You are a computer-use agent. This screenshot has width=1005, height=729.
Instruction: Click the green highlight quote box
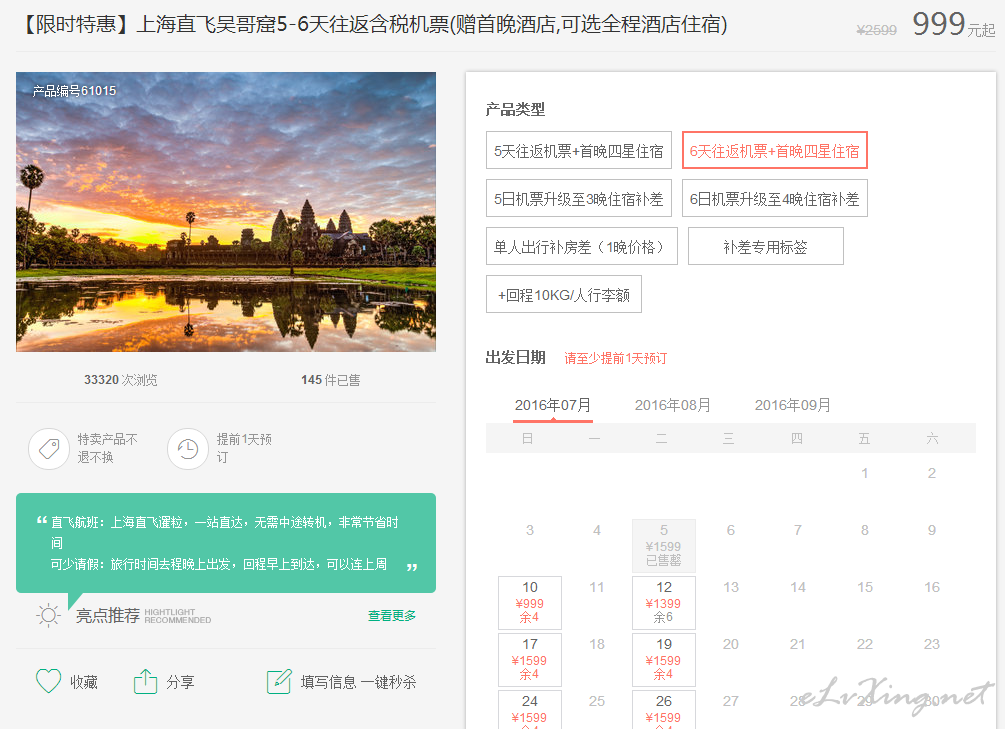point(226,543)
